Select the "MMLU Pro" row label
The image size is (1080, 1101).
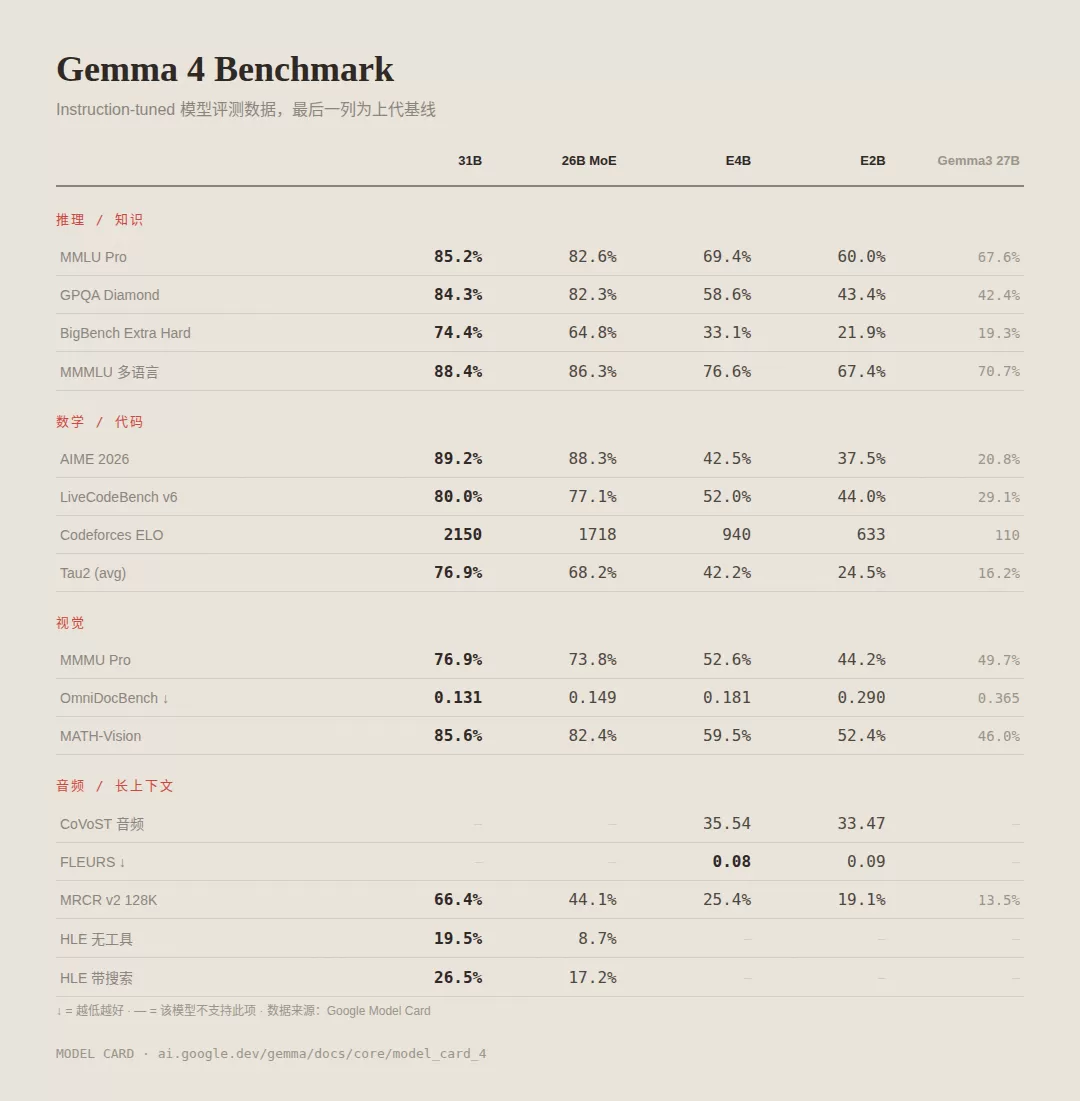93,257
